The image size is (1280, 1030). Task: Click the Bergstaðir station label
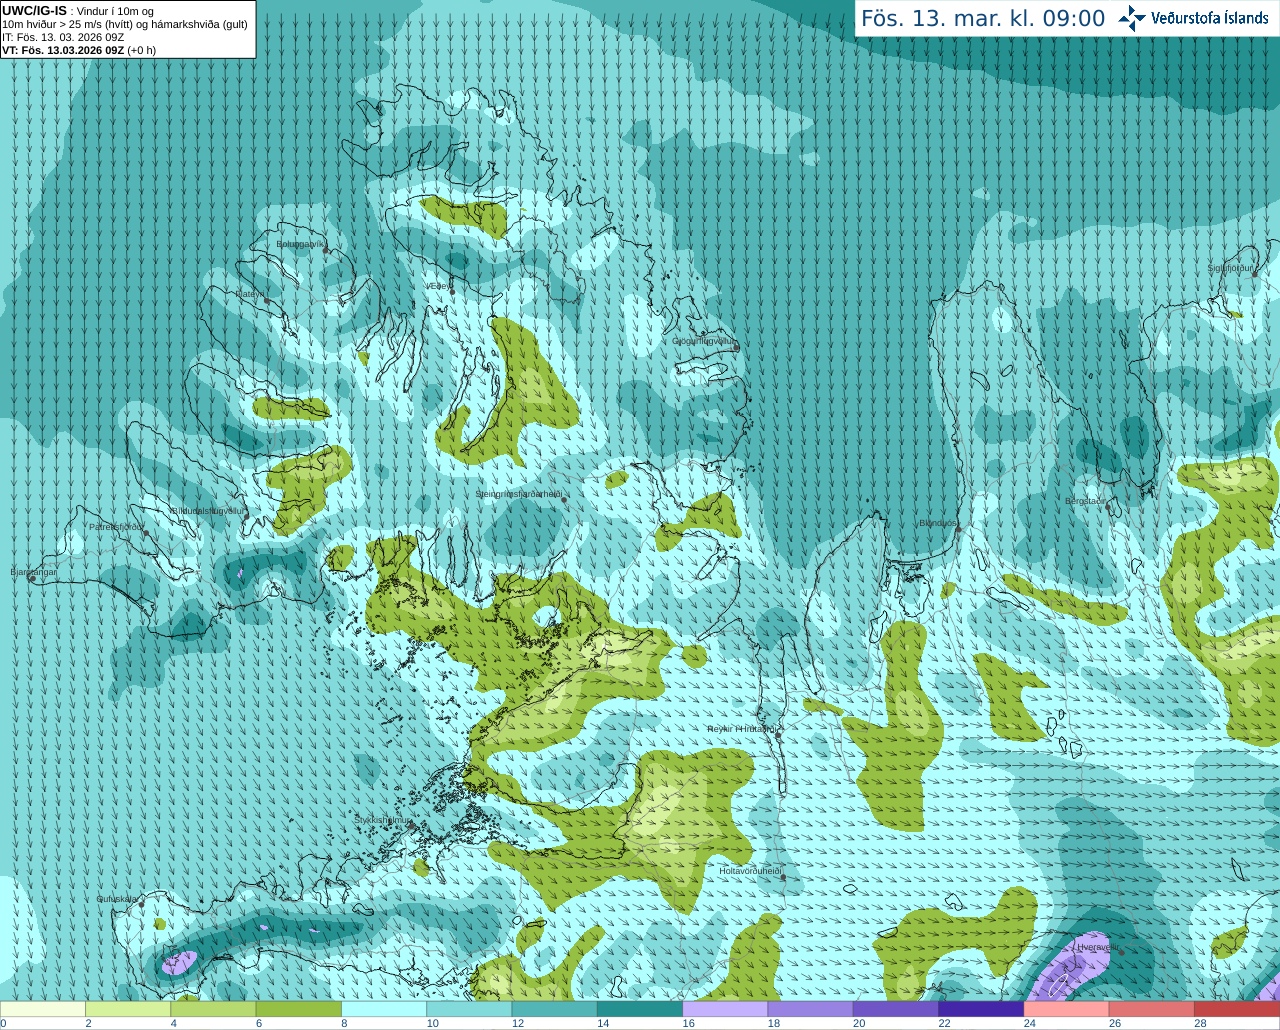coord(1086,501)
